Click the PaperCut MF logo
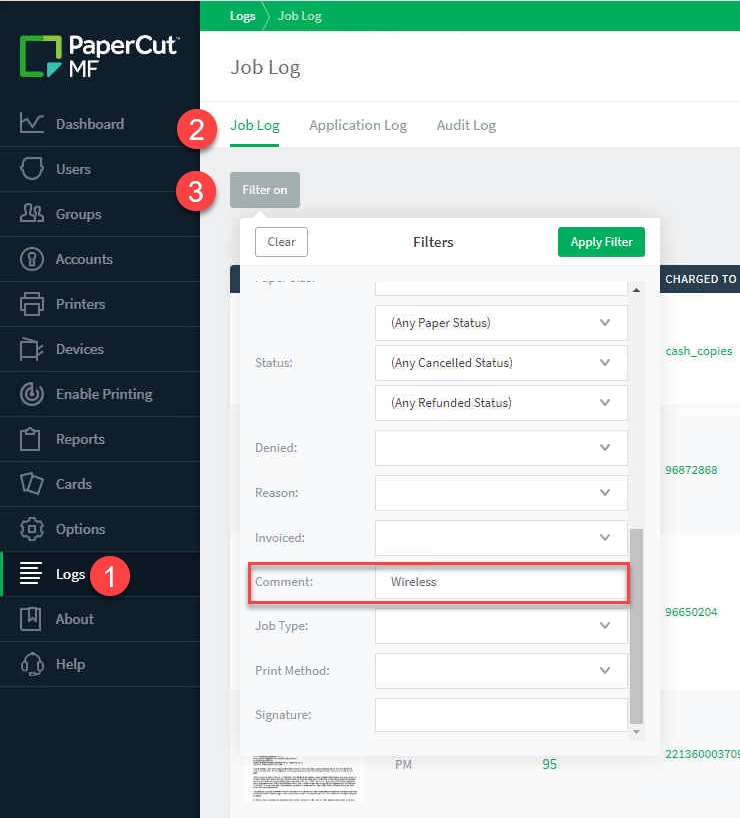Viewport: 740px width, 818px height. pyautogui.click(x=99, y=56)
